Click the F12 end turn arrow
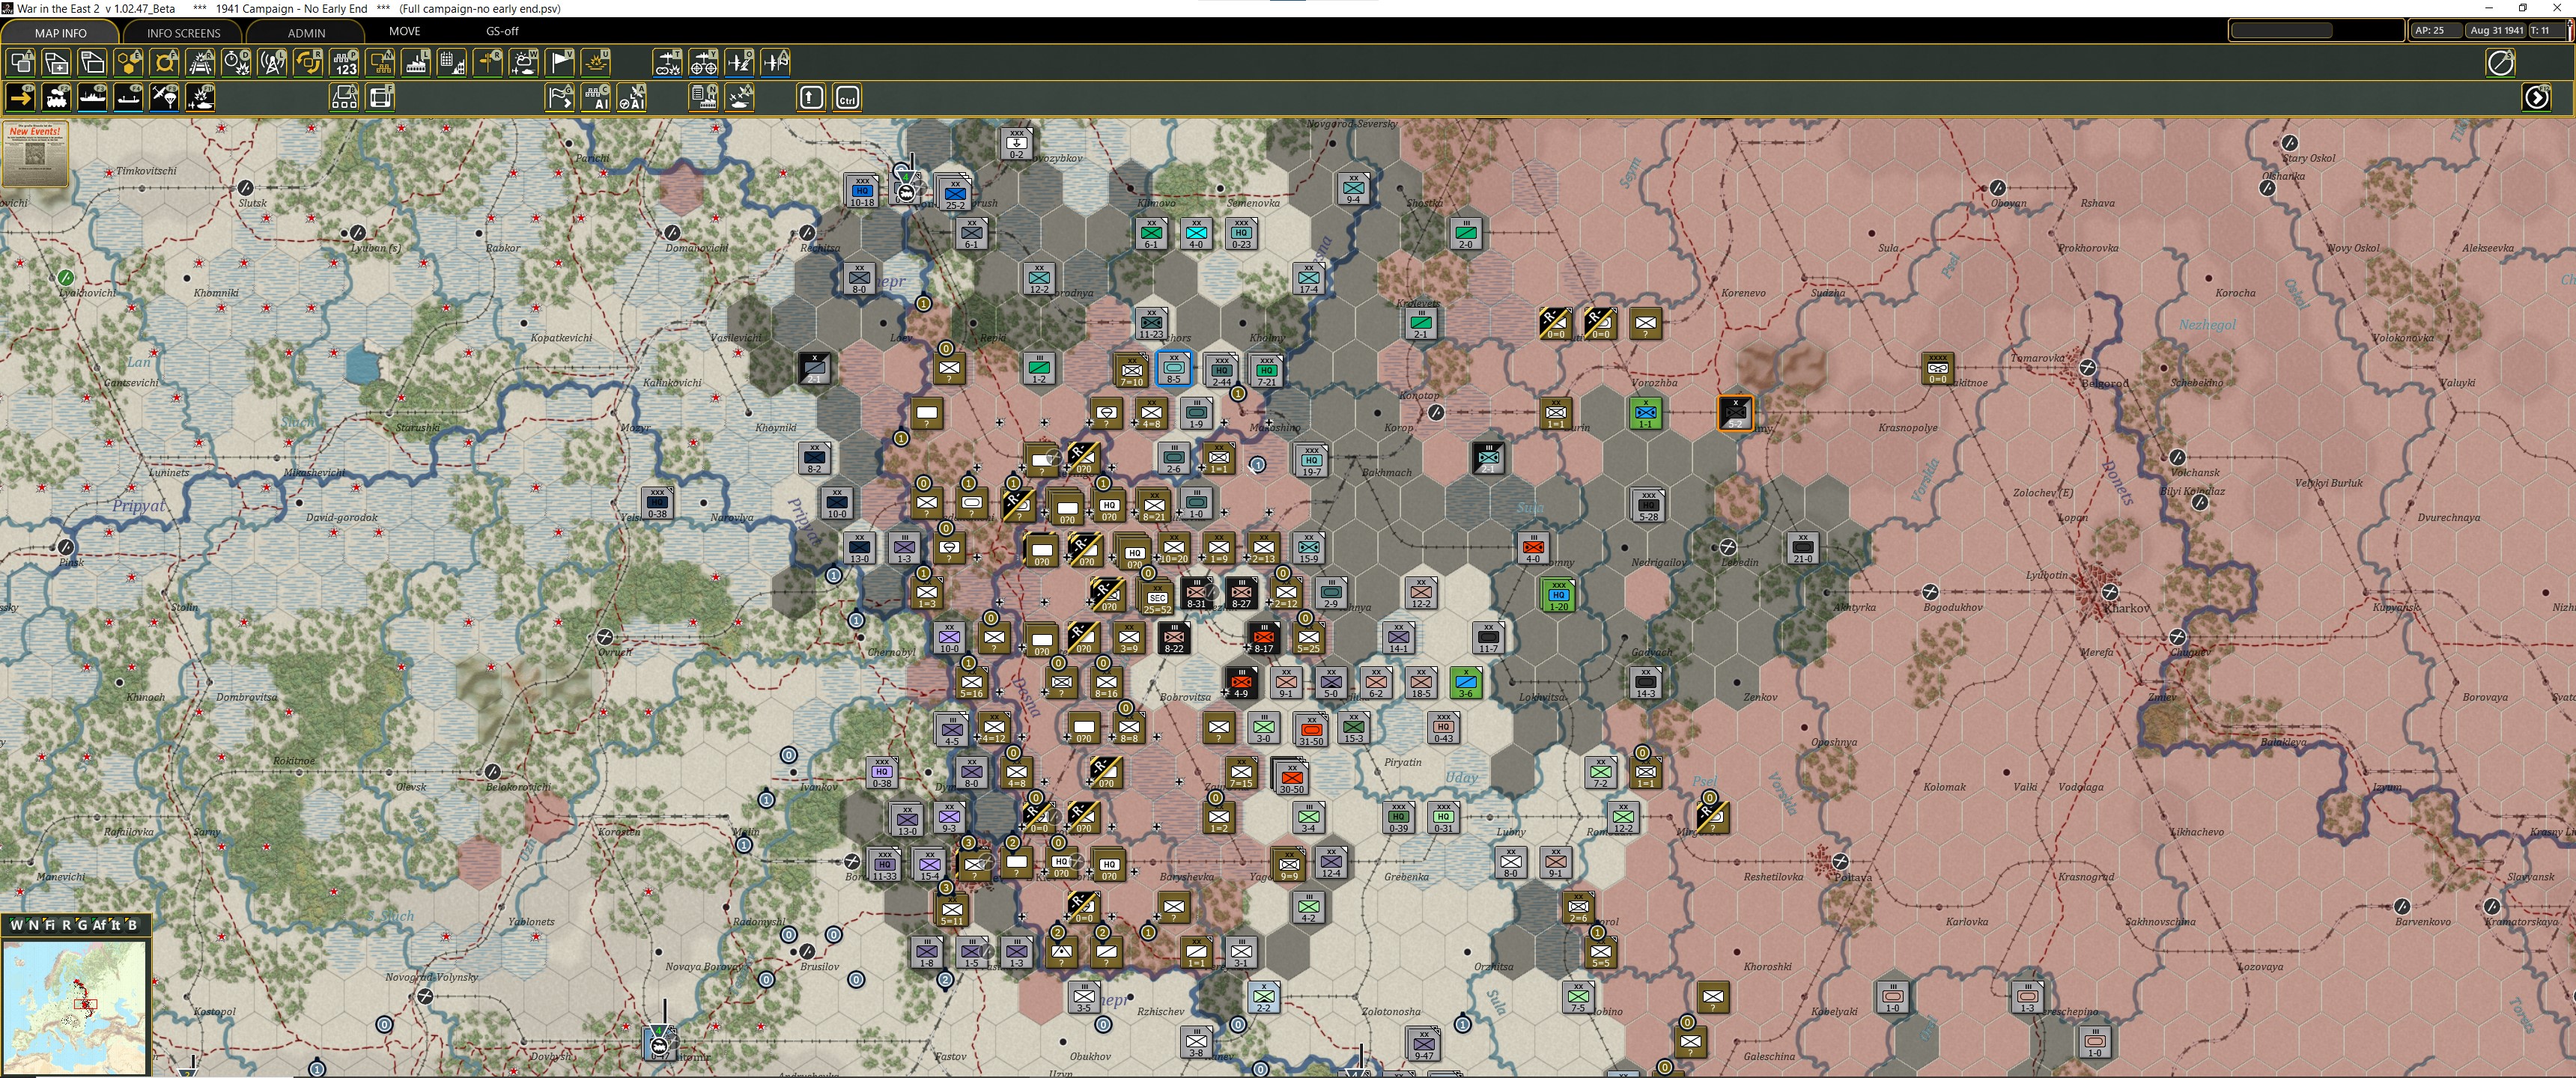Viewport: 2576px width, 1078px height. (x=2537, y=97)
